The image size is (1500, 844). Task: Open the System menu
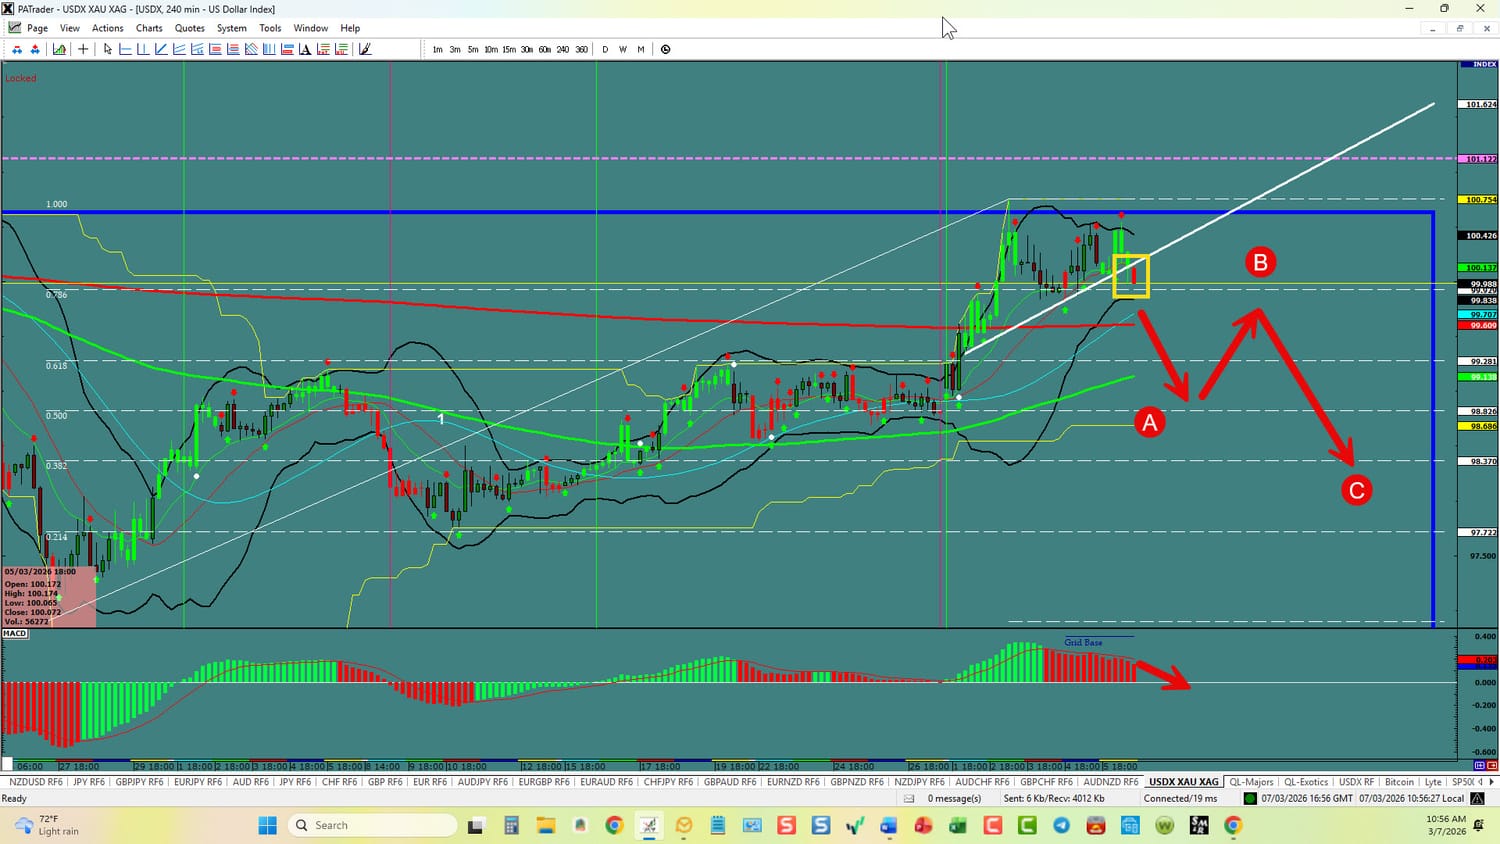pos(232,28)
